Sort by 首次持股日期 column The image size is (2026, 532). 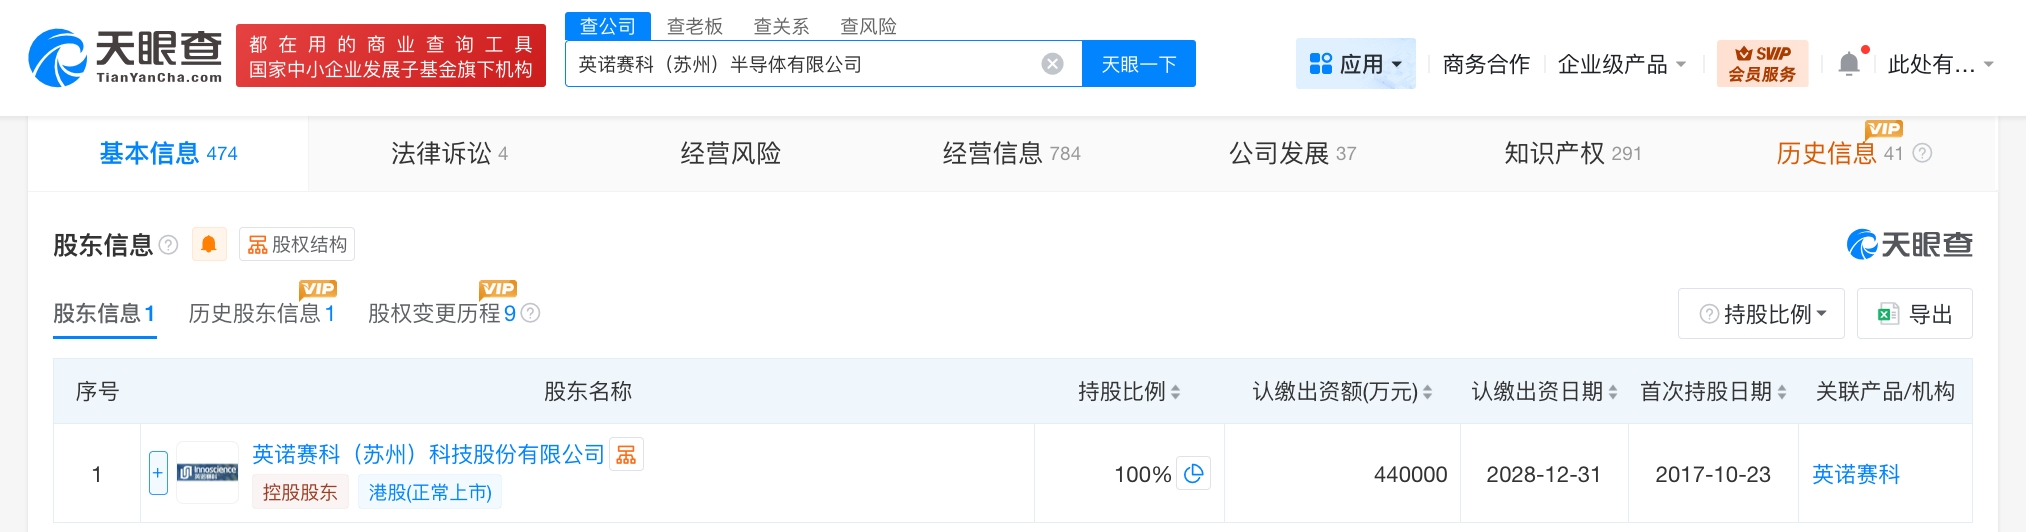[1782, 392]
